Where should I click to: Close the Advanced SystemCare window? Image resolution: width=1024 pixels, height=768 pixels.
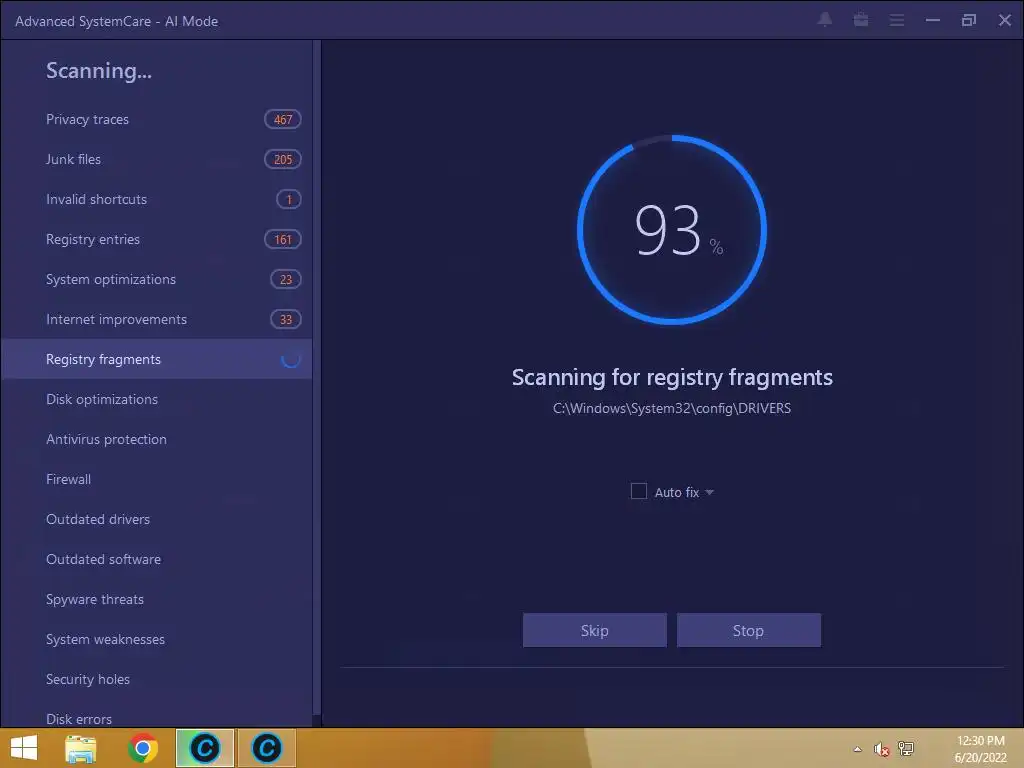tap(1004, 20)
